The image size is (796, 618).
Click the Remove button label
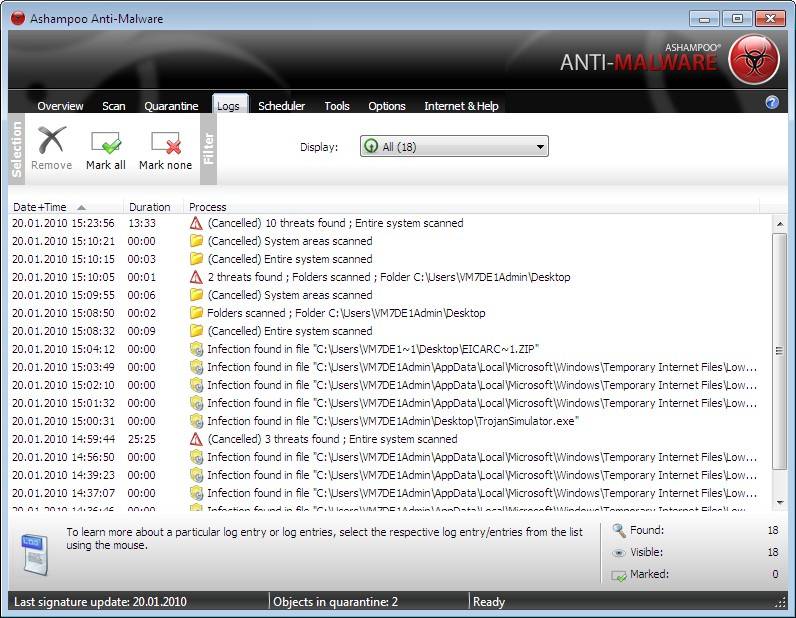coord(52,165)
